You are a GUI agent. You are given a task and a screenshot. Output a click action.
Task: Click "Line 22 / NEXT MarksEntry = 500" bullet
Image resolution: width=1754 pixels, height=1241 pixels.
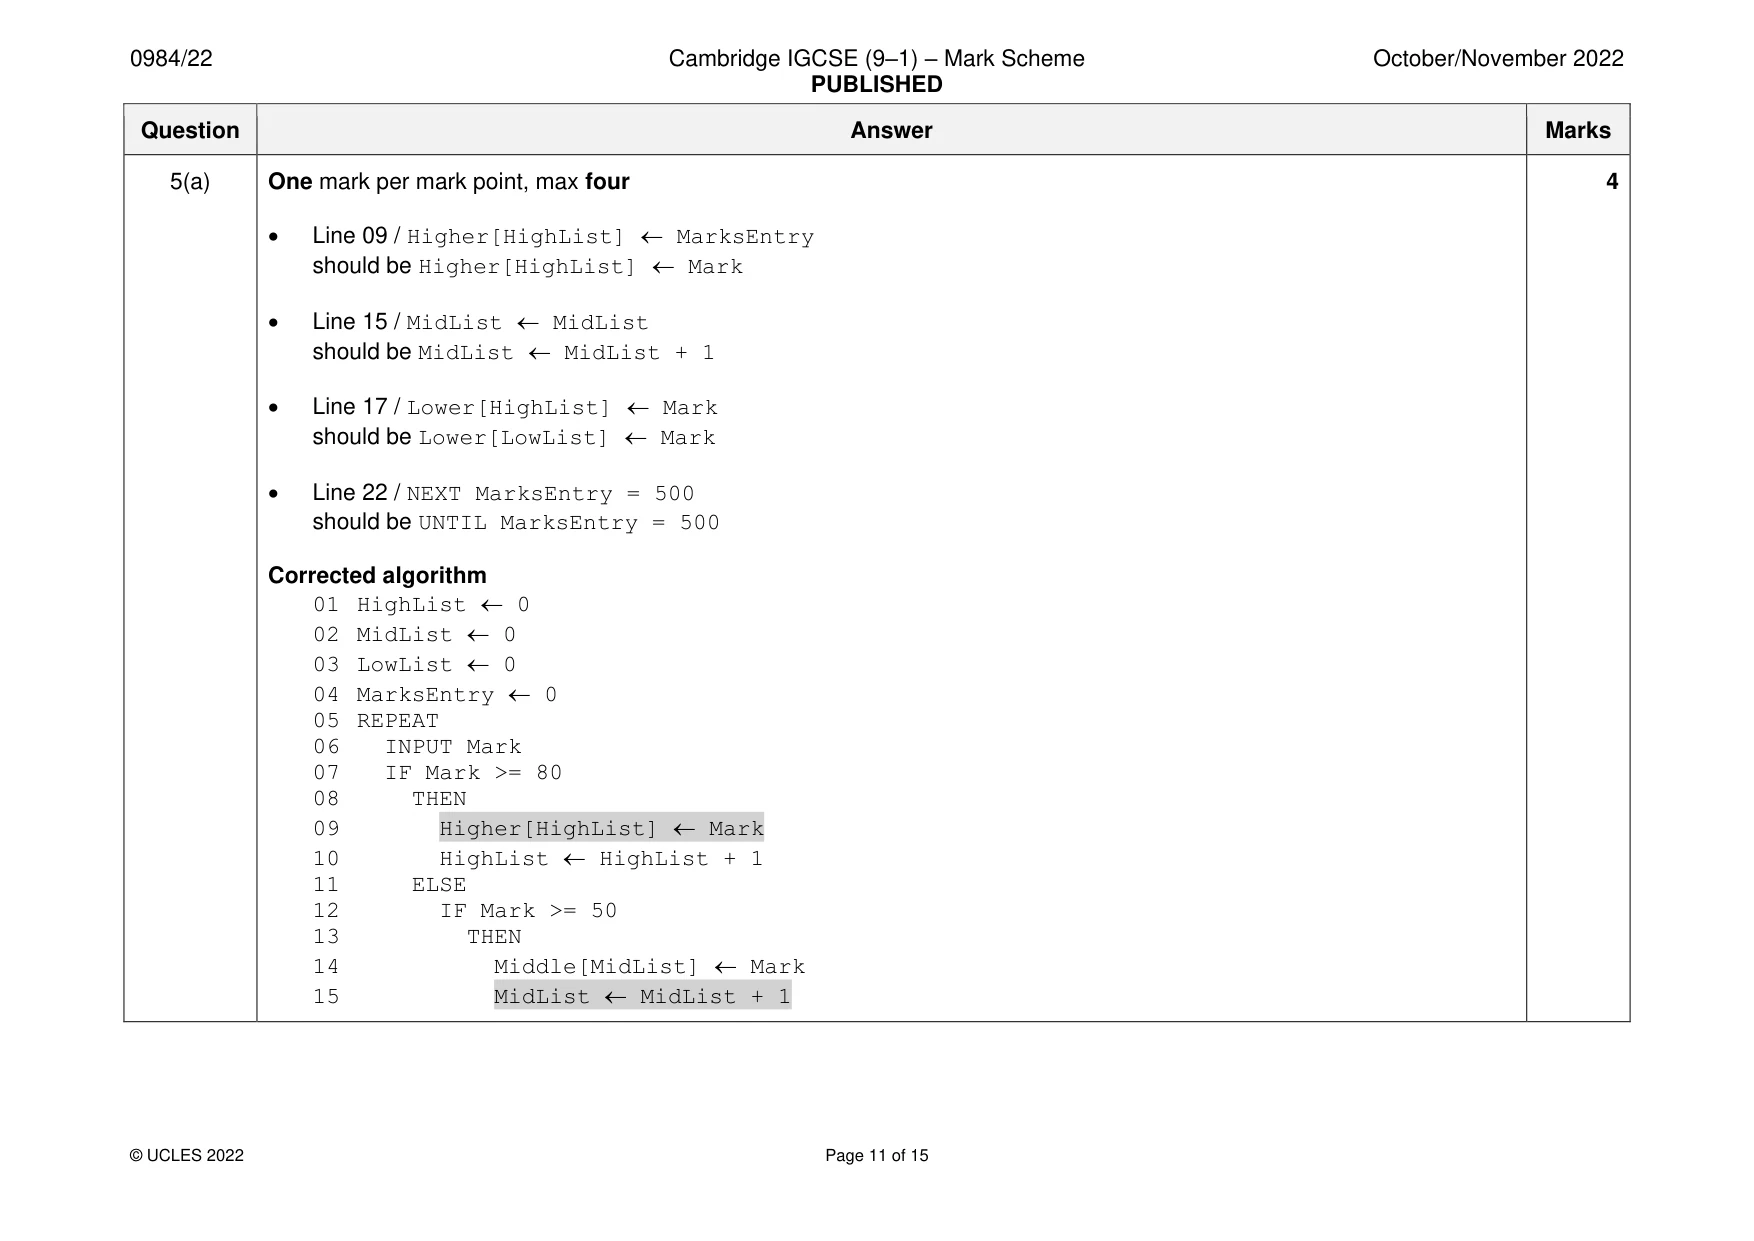tap(503, 493)
